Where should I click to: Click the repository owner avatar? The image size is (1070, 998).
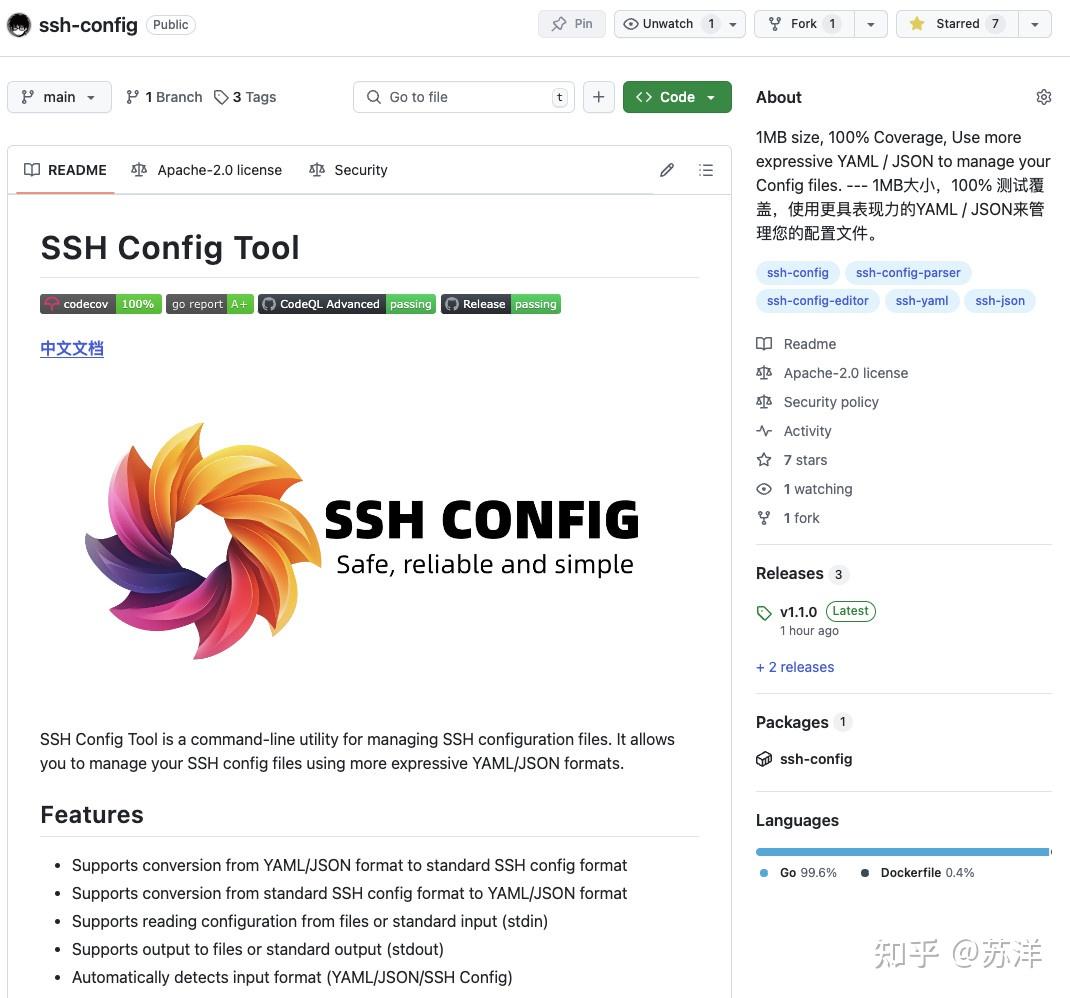[18, 25]
